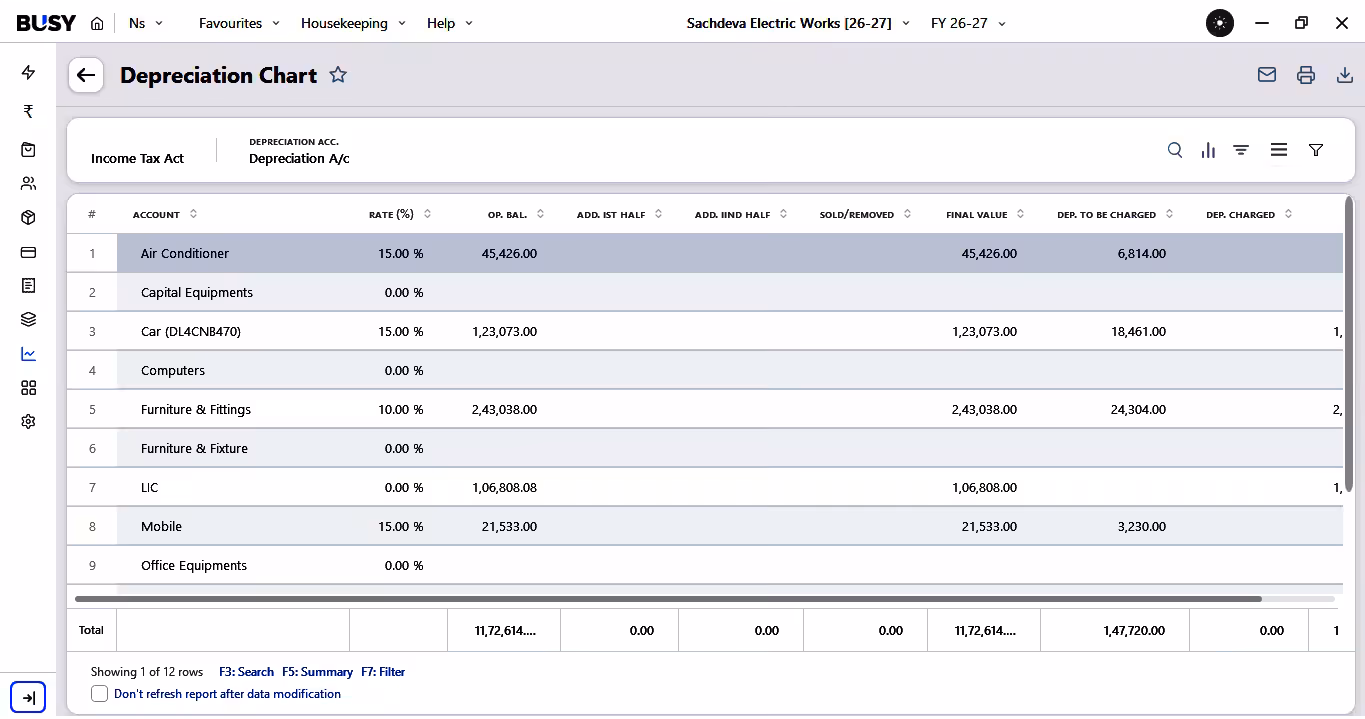Viewport: 1365px width, 719px height.
Task: Open the stacked layers sidebar icon
Action: (x=28, y=320)
